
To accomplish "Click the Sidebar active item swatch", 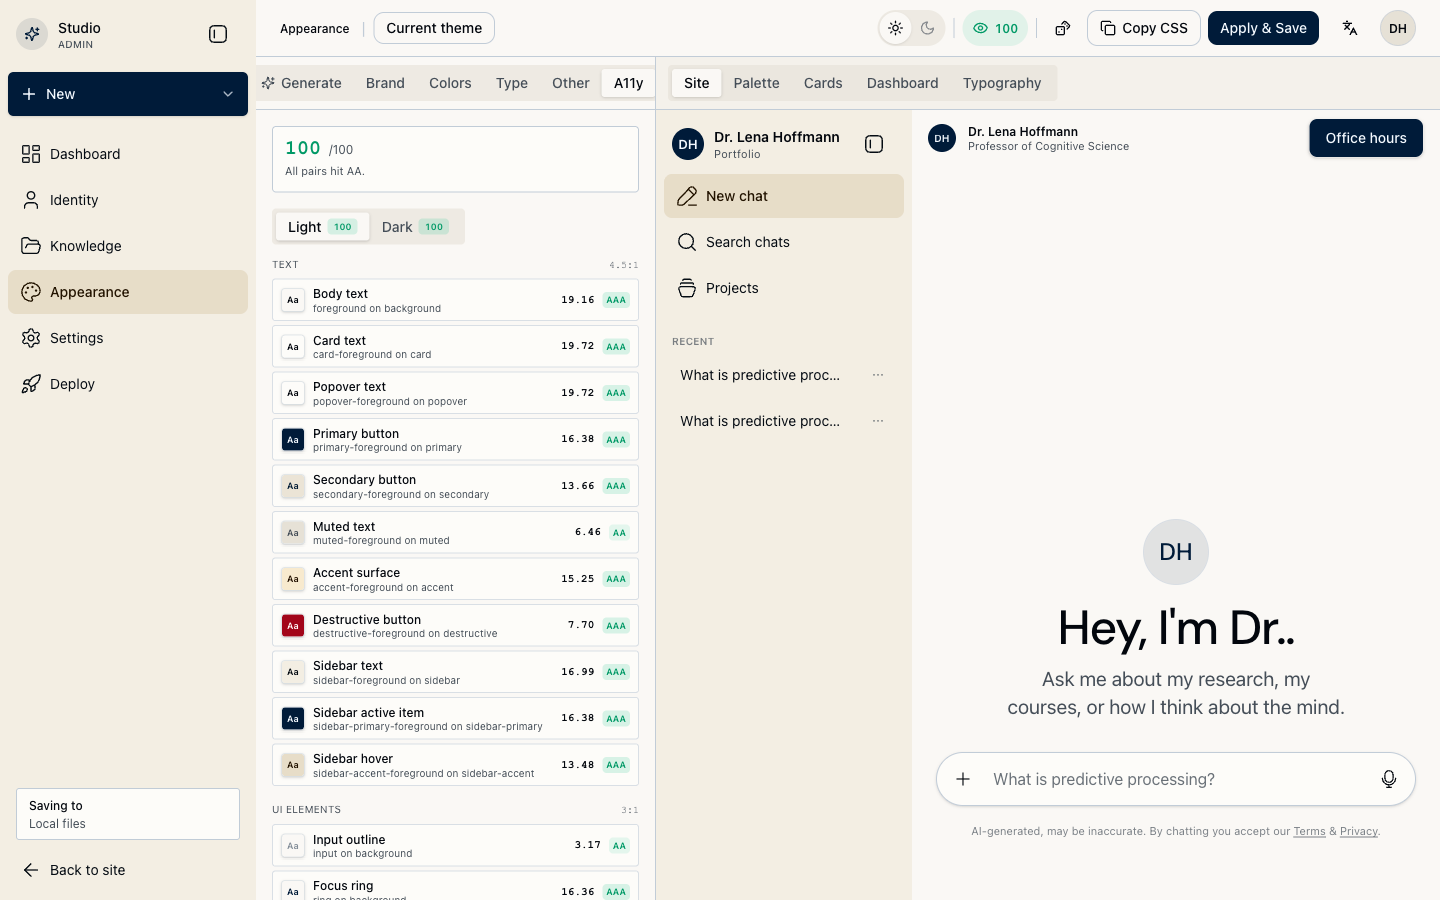I will coord(293,718).
